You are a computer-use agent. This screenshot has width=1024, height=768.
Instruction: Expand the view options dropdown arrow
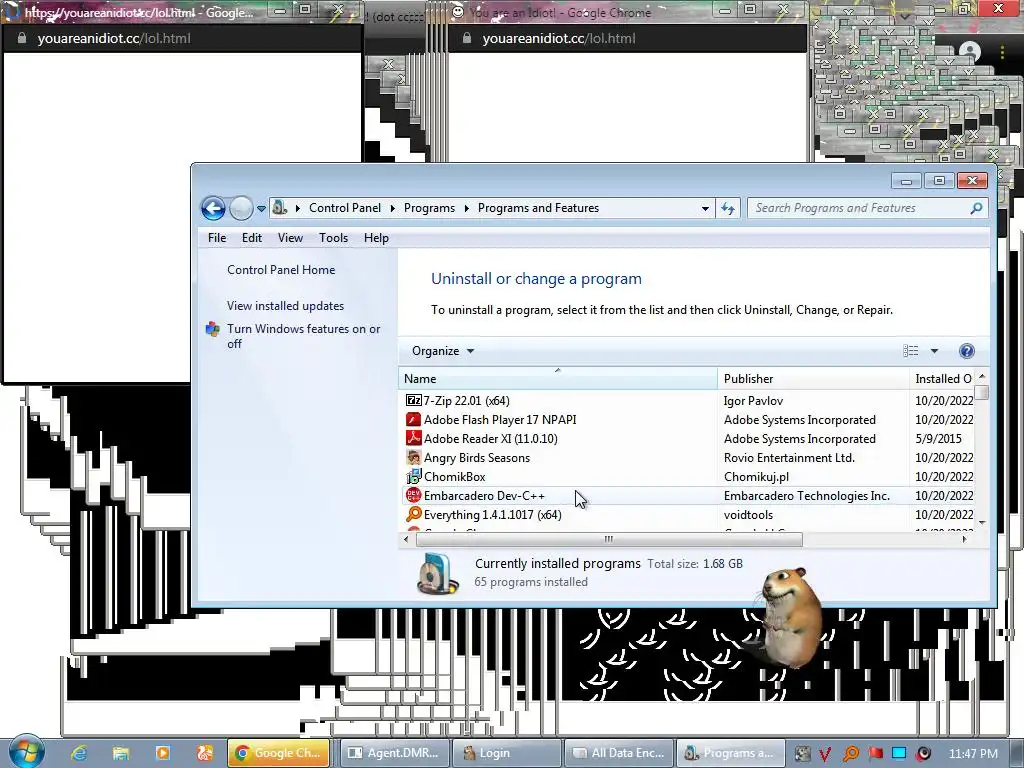(934, 351)
